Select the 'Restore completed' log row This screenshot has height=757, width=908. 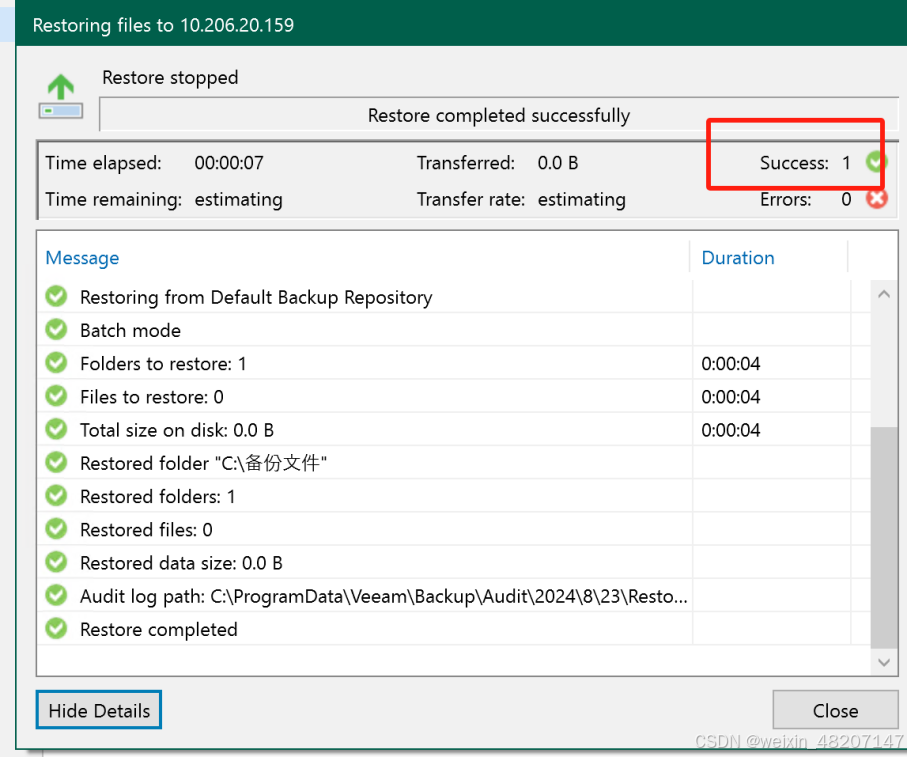(x=453, y=629)
